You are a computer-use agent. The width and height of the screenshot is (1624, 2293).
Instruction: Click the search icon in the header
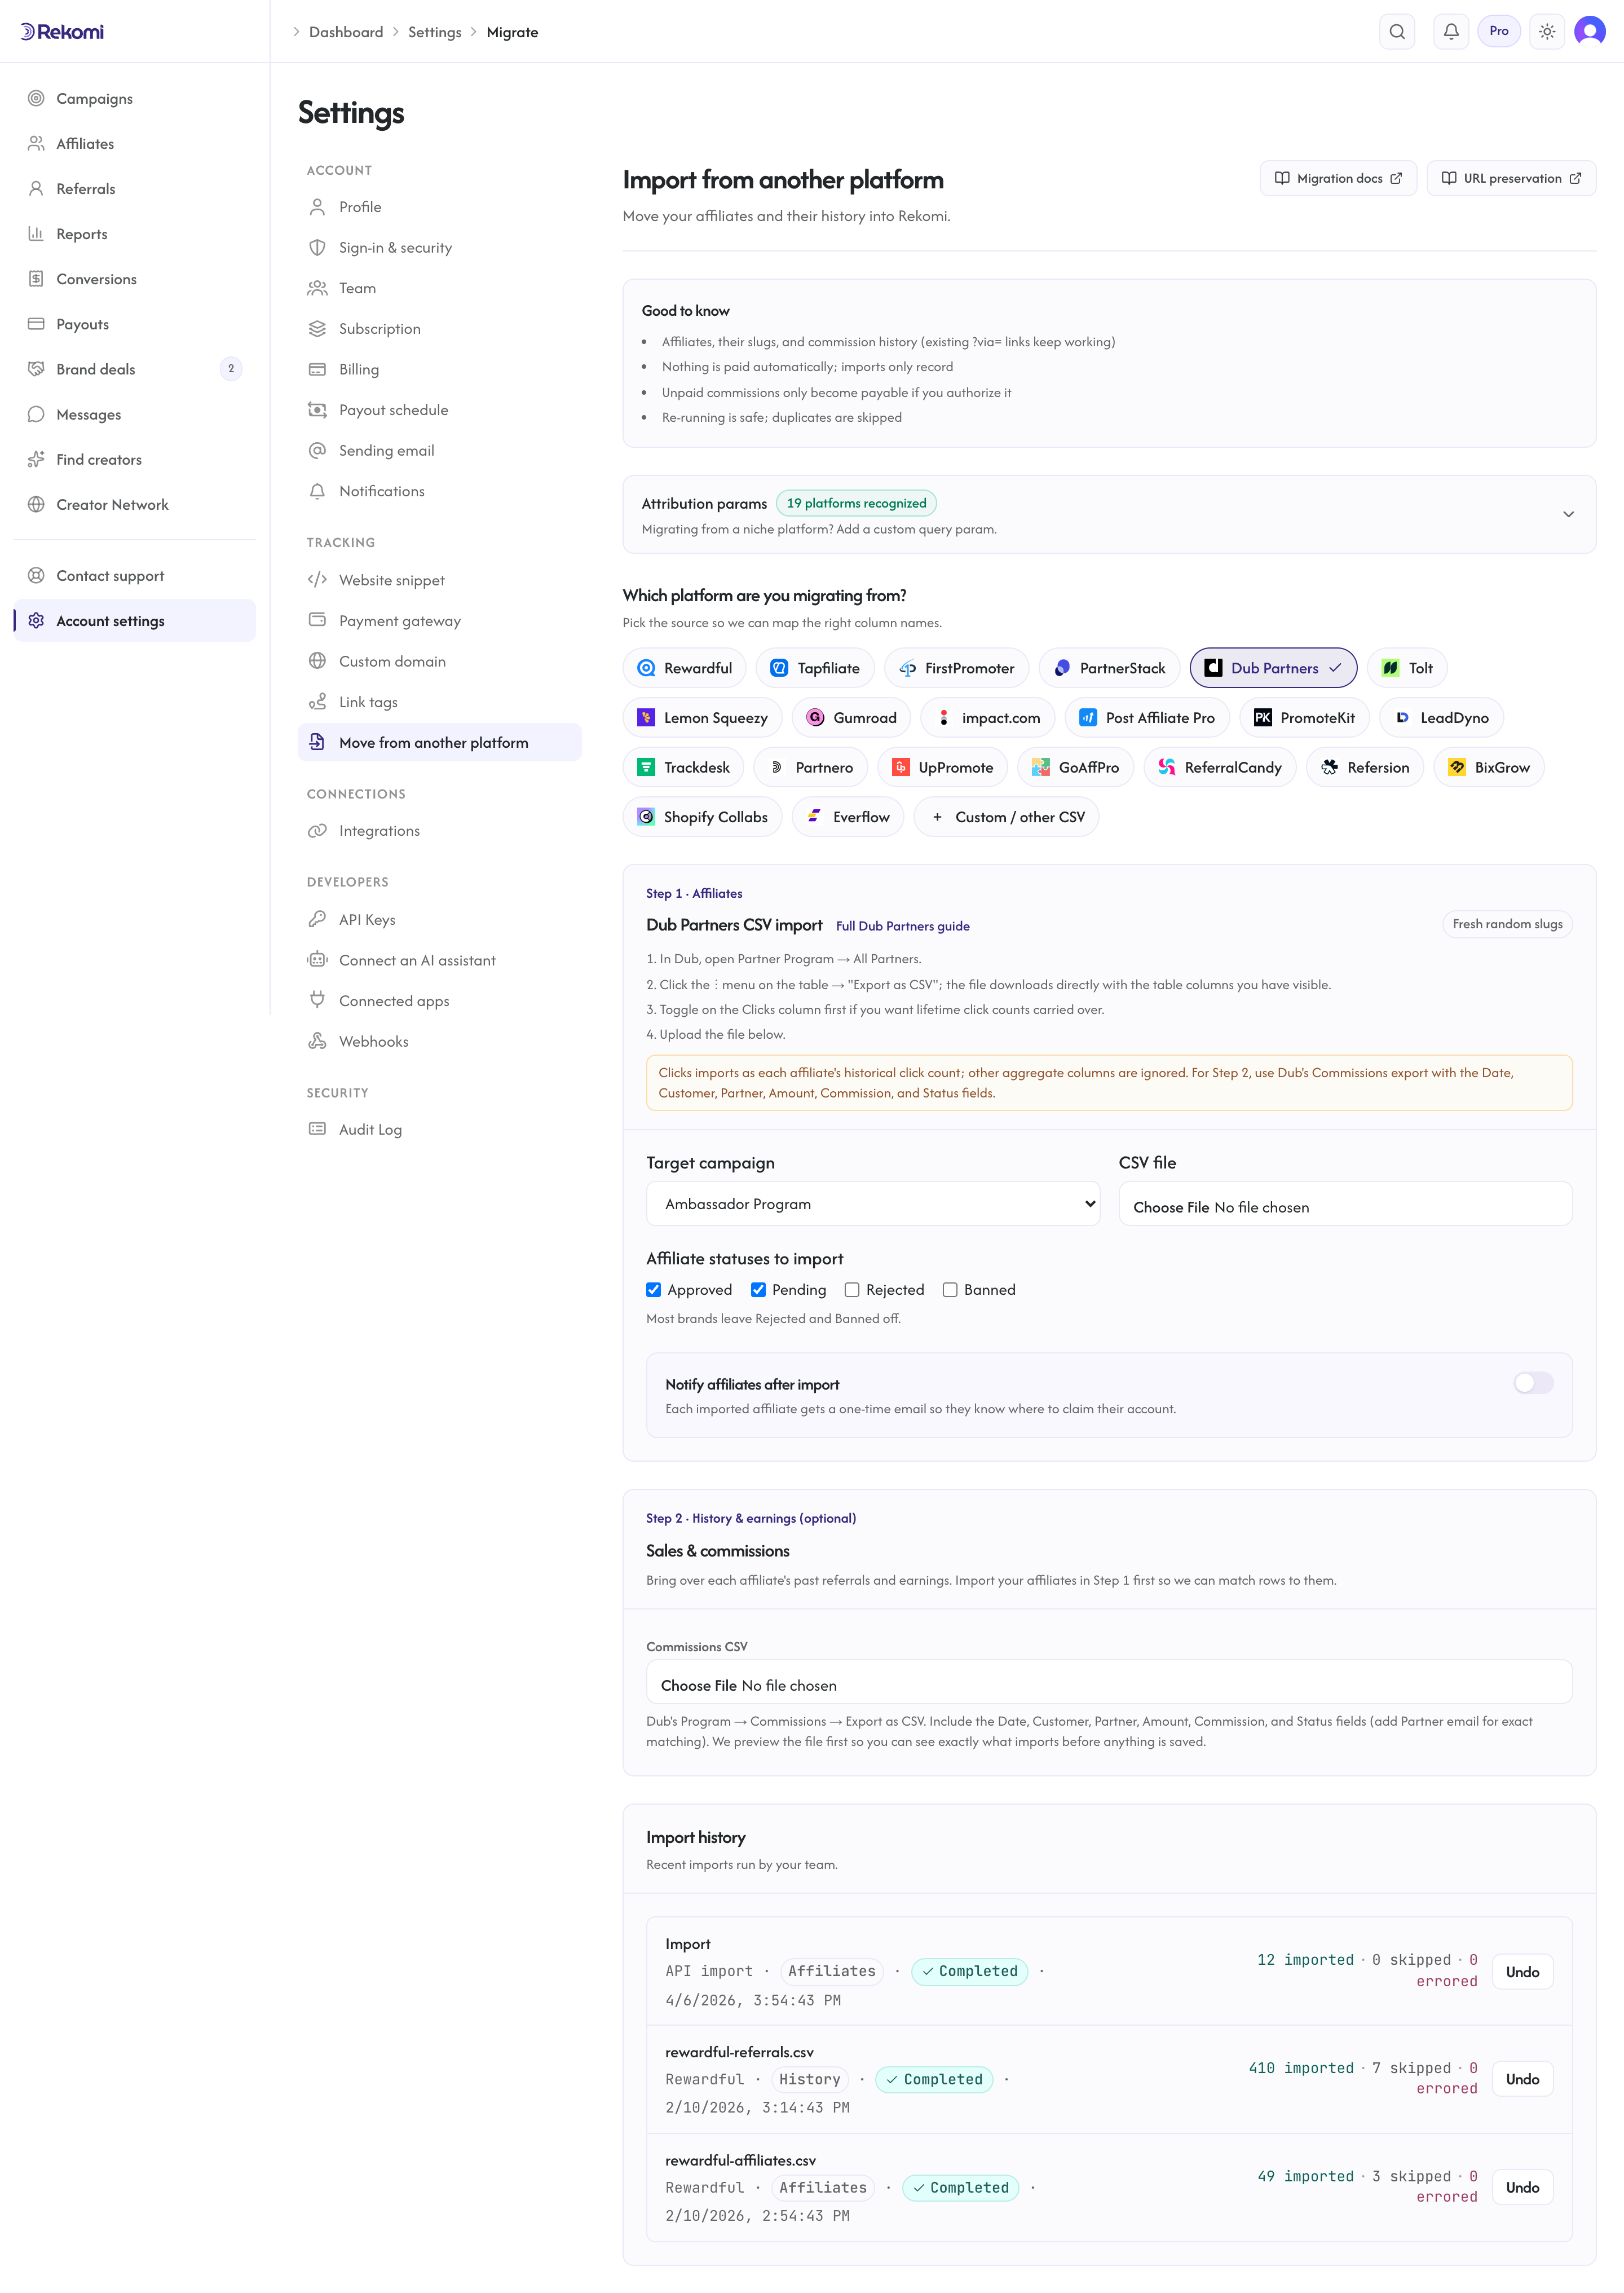pos(1397,32)
